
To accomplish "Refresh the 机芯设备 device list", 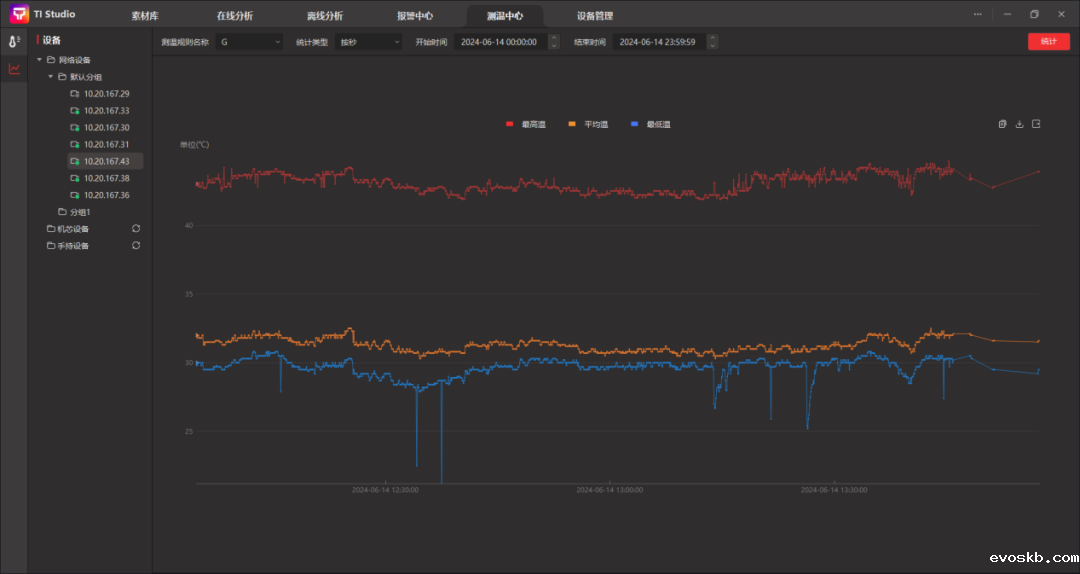I will point(136,229).
